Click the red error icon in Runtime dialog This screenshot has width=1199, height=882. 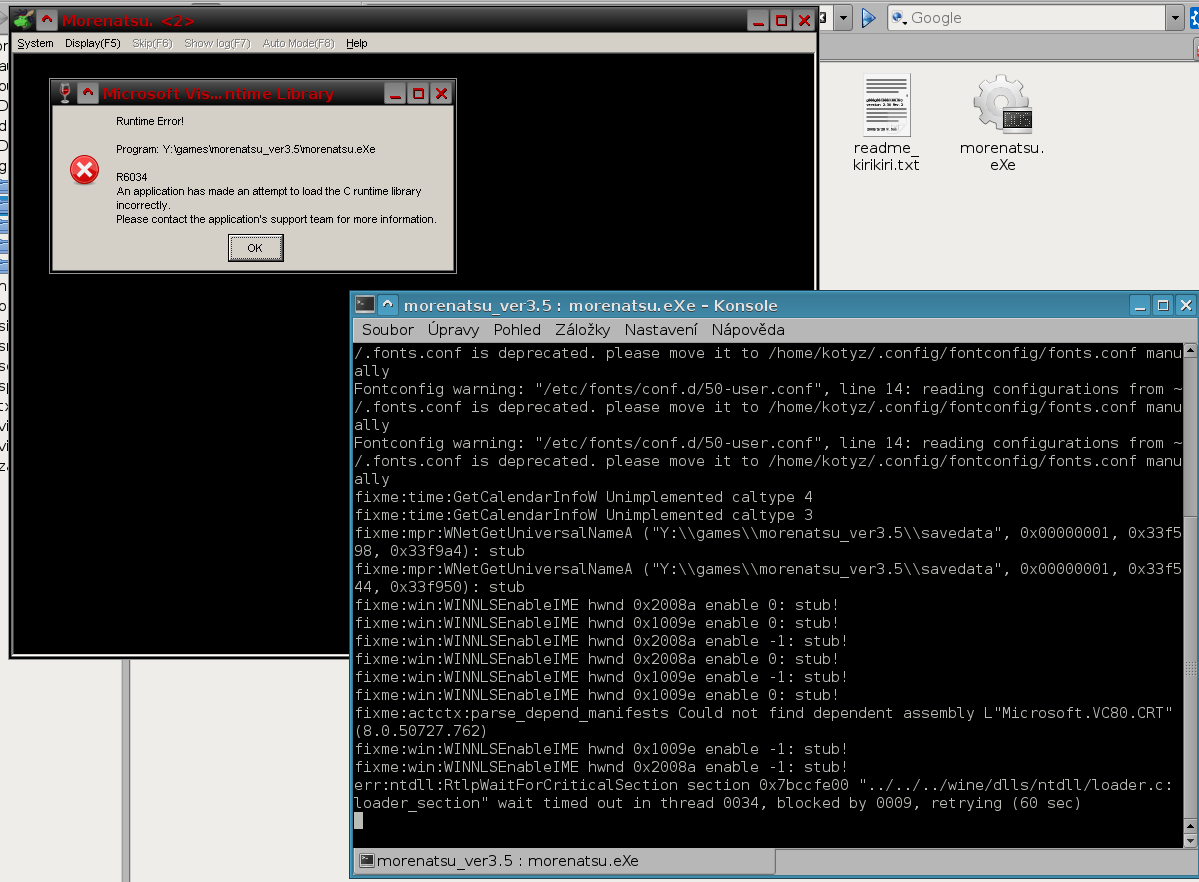click(85, 170)
